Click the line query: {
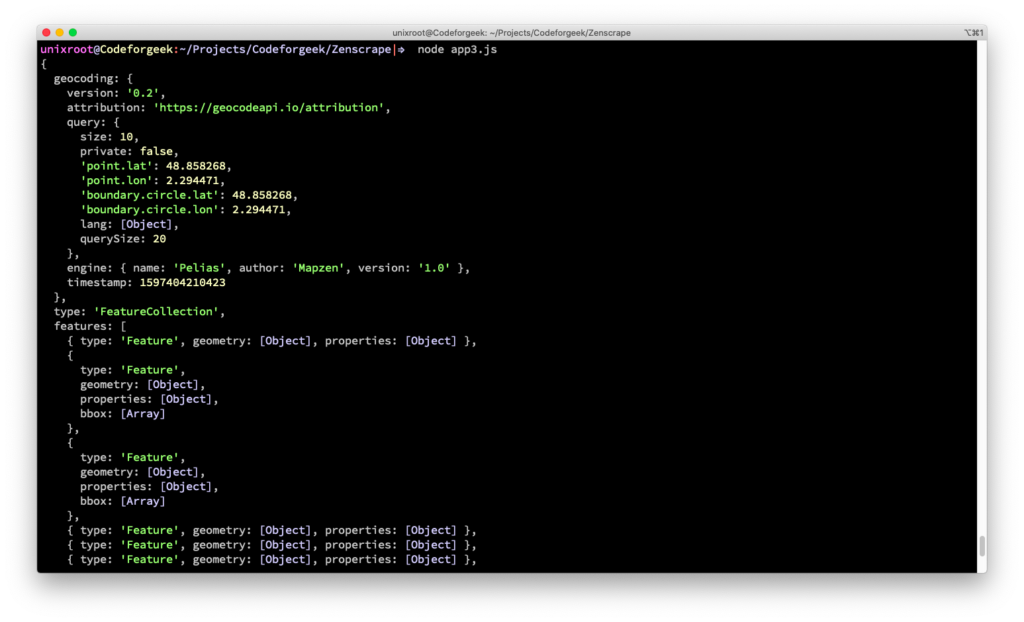1024x622 pixels. 93,122
